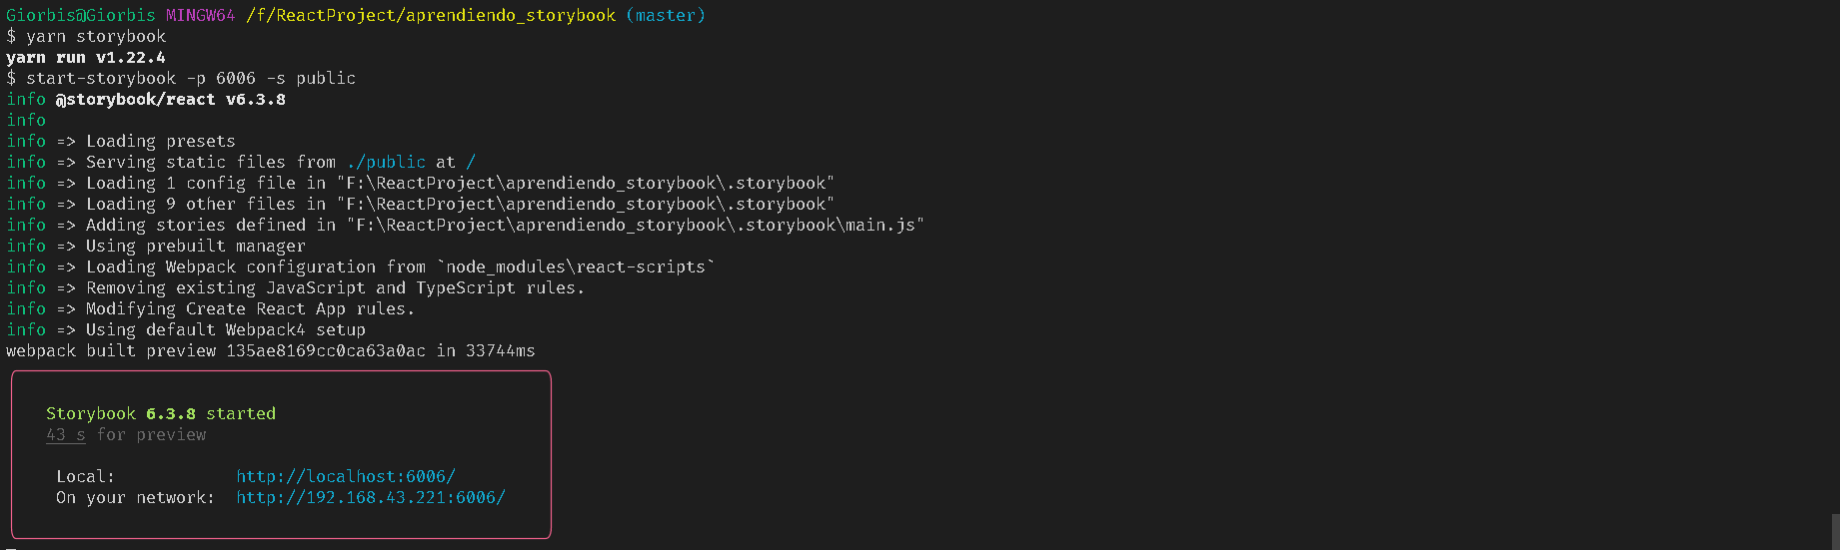Screen dimensions: 1840x550
Task: Click the terminal vertical scrollbar thumb
Action: click(1835, 531)
